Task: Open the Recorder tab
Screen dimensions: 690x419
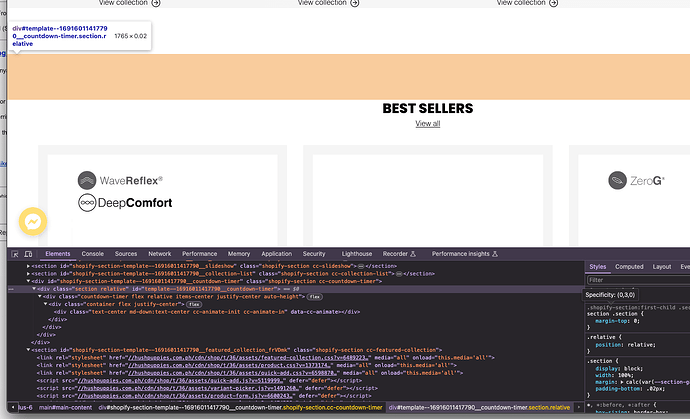Action: pos(395,254)
